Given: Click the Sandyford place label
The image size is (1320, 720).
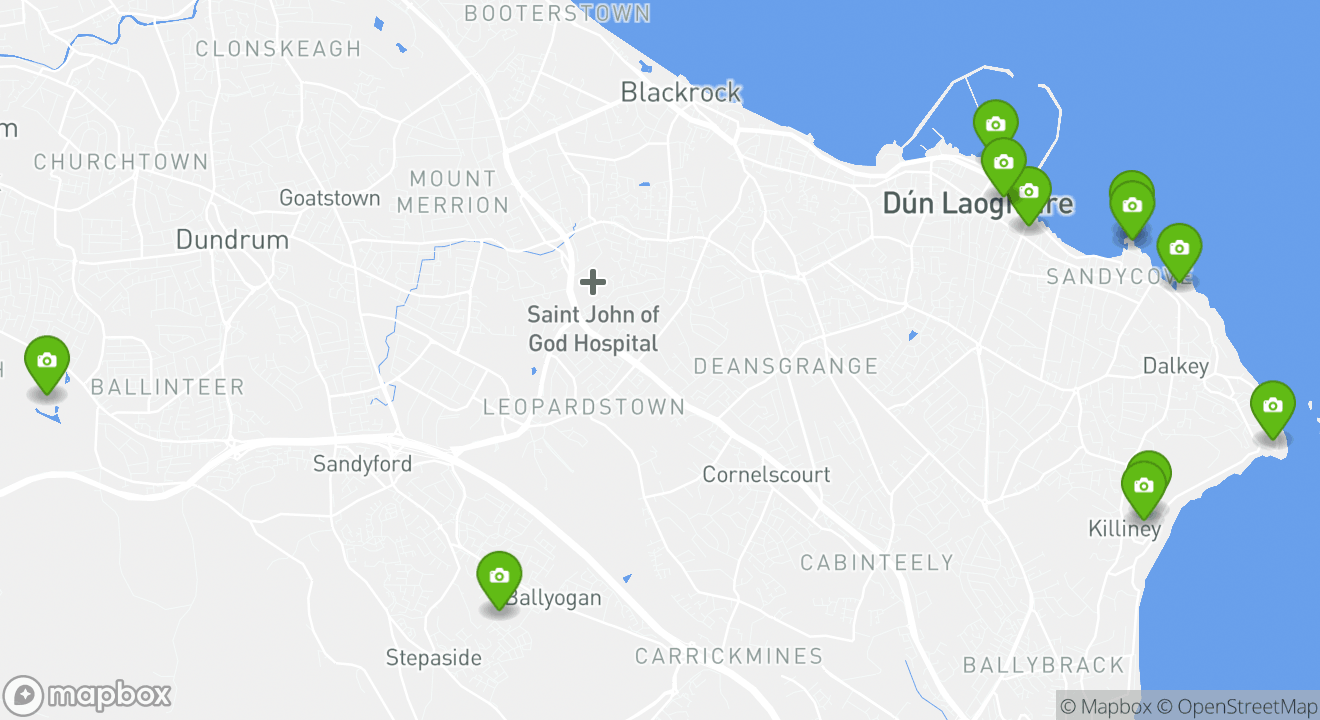Looking at the screenshot, I should [362, 464].
